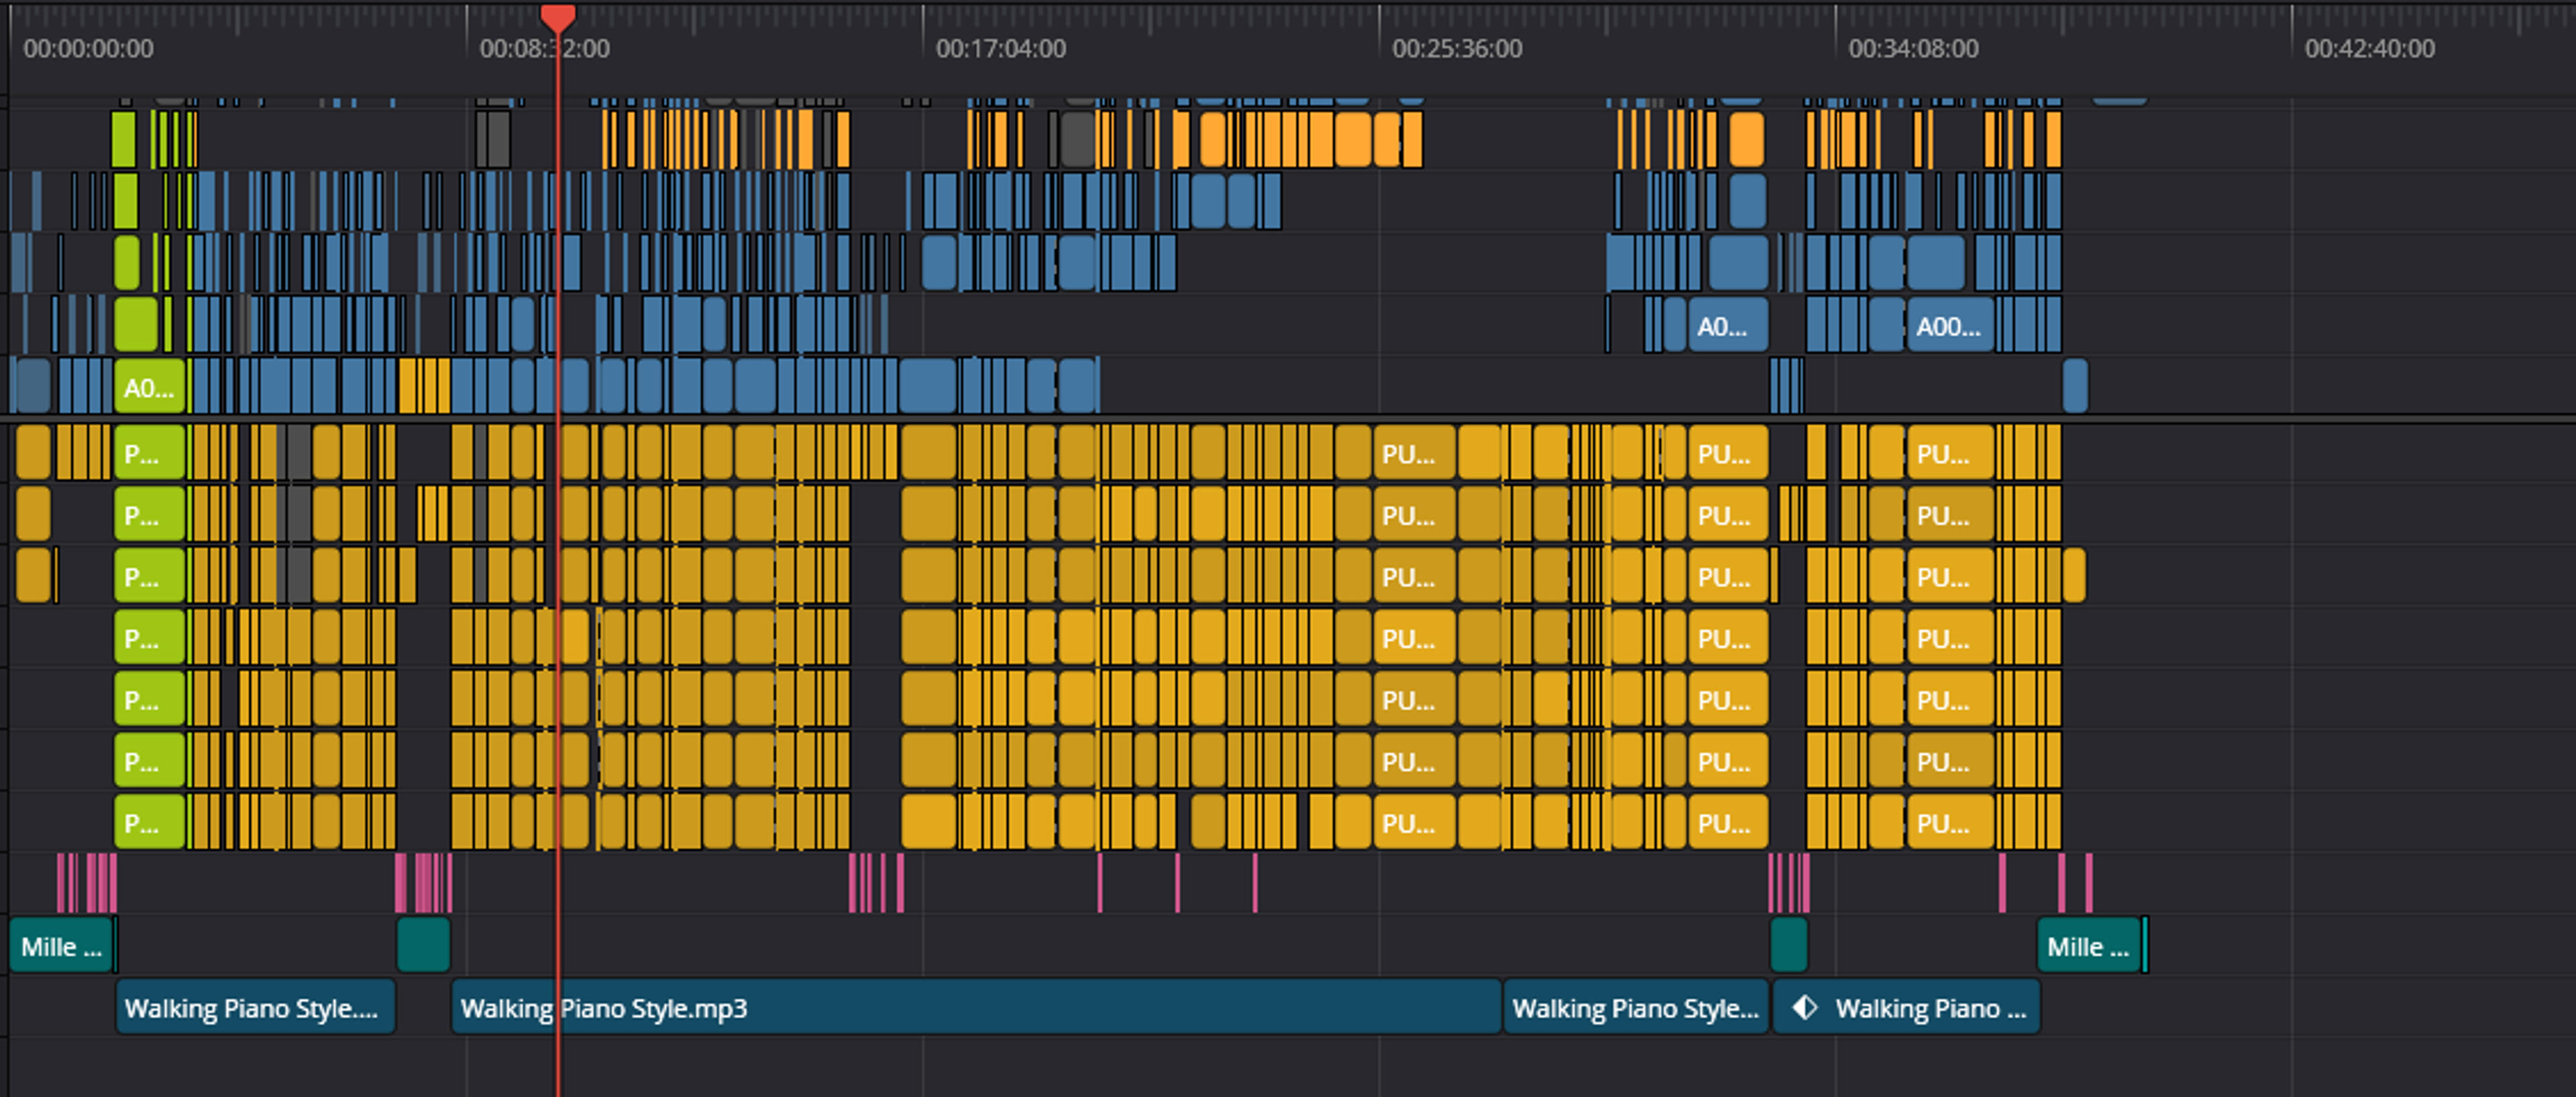Select the first Walking Piano Style clip at left
The width and height of the screenshot is (2576, 1097).
tap(256, 1007)
